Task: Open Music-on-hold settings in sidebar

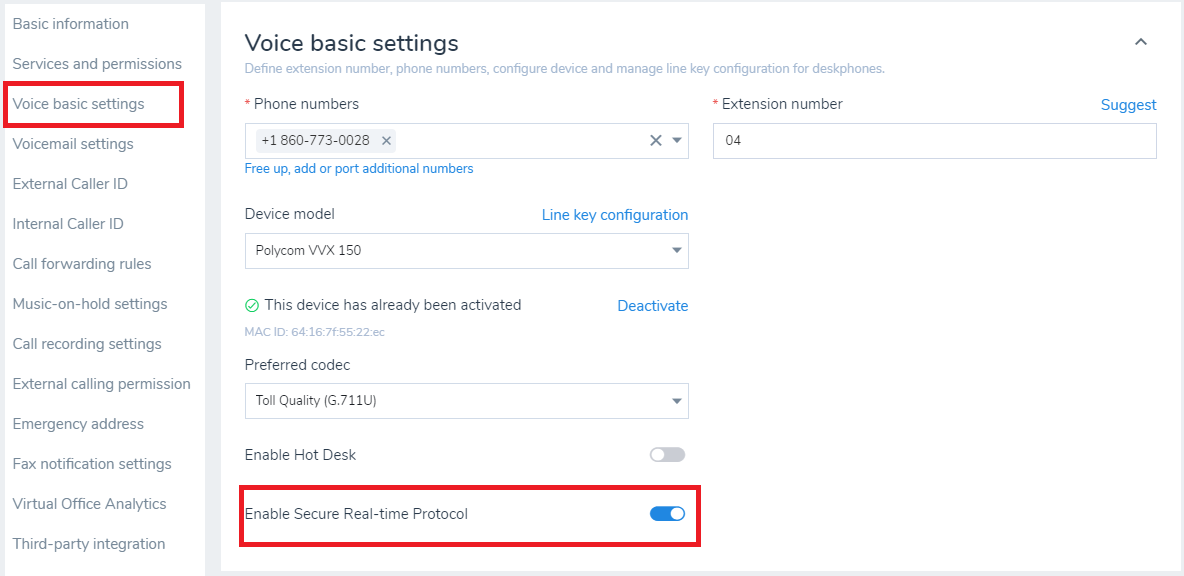Action: point(90,304)
